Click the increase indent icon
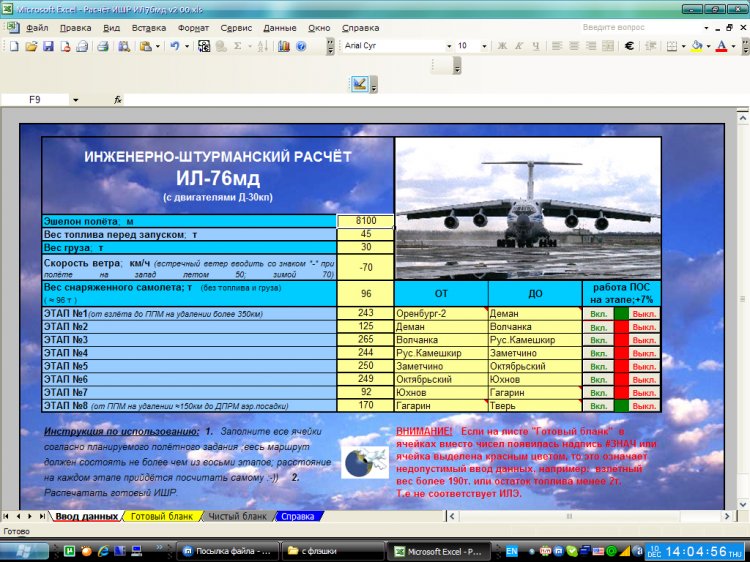Image resolution: width=750 pixels, height=562 pixels. click(651, 46)
